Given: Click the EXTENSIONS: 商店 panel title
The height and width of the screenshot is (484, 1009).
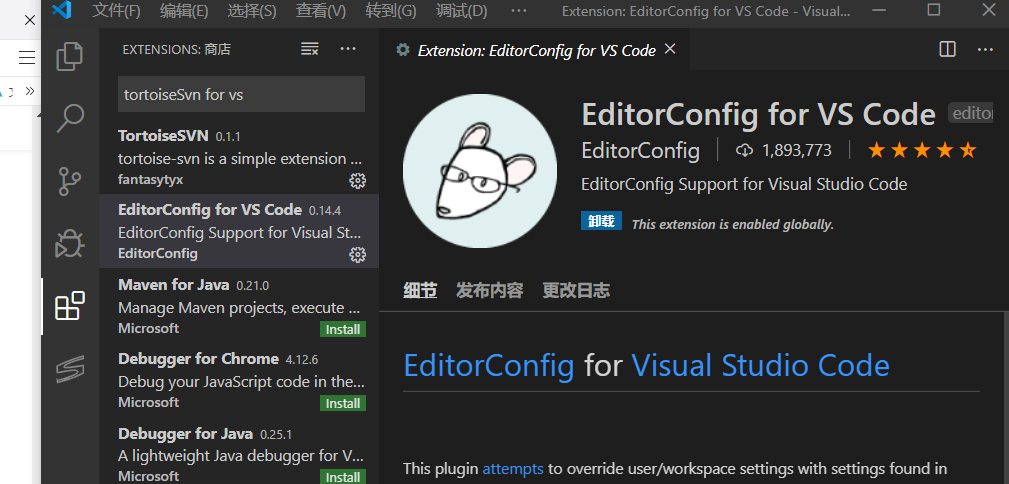Looking at the screenshot, I should coord(176,50).
